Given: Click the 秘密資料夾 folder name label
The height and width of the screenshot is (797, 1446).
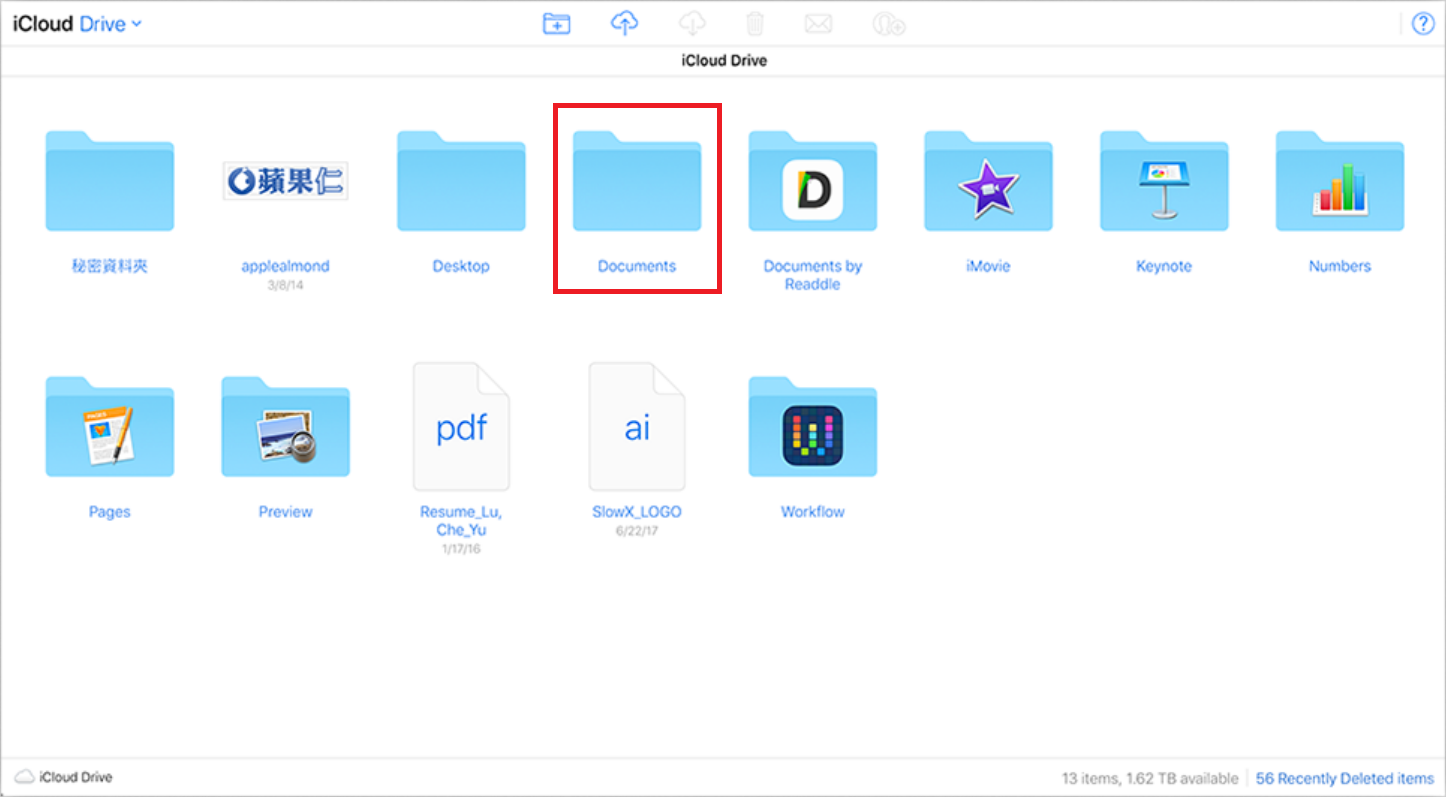Looking at the screenshot, I should 110,266.
